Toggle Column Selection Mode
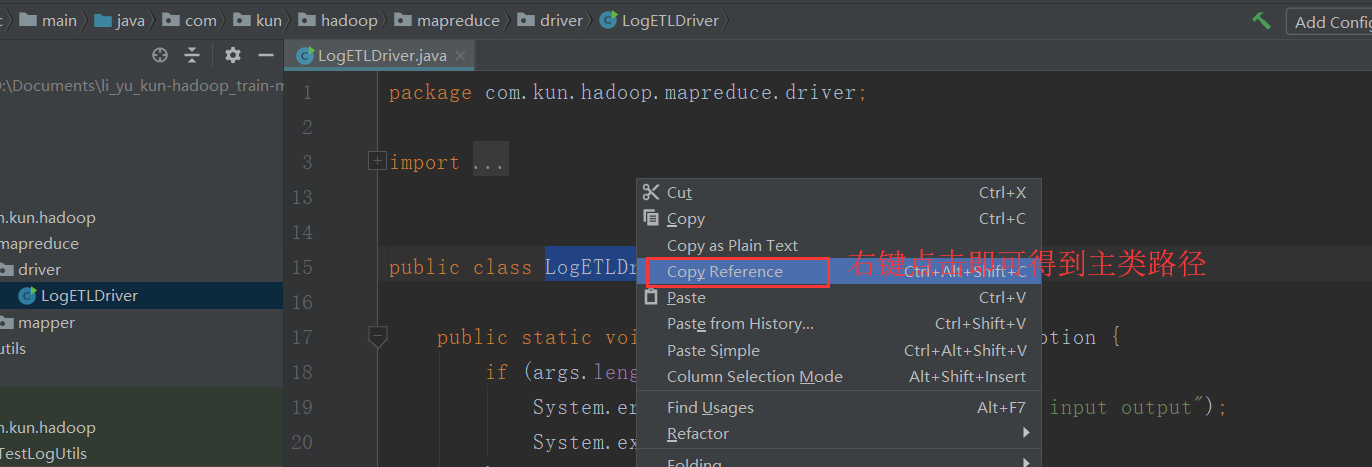The width and height of the screenshot is (1372, 467). (x=839, y=376)
